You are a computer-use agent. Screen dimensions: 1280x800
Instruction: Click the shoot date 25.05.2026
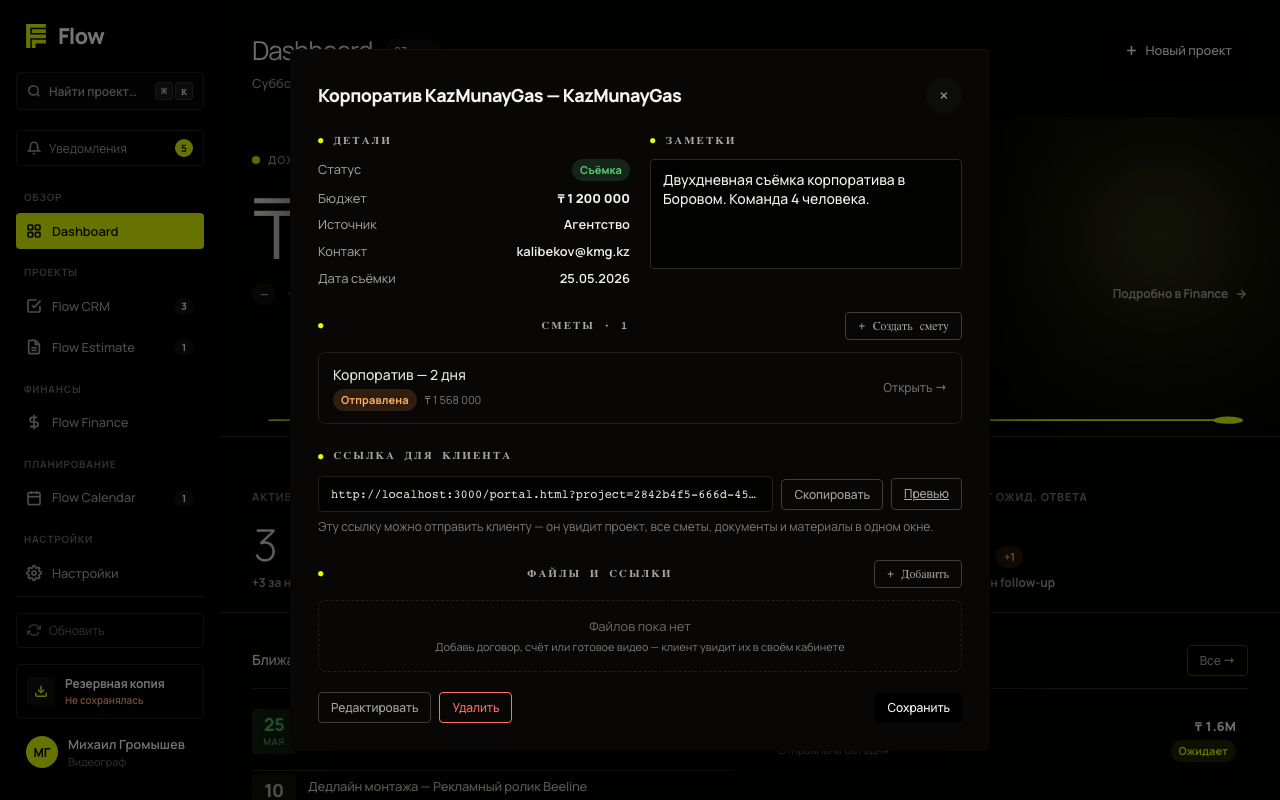point(595,279)
